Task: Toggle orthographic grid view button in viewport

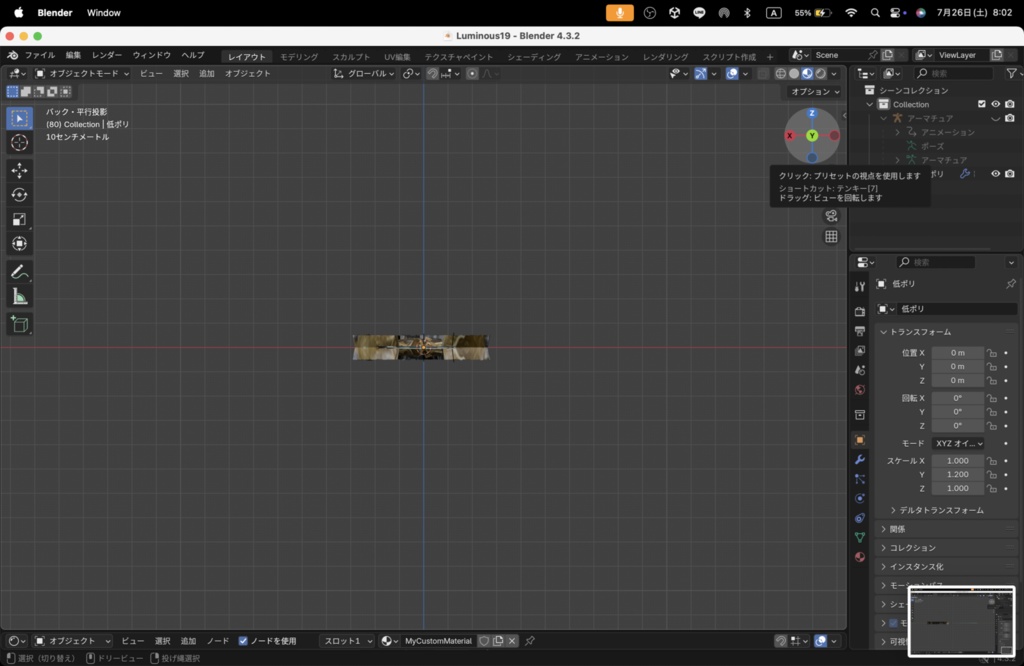Action: tap(831, 237)
